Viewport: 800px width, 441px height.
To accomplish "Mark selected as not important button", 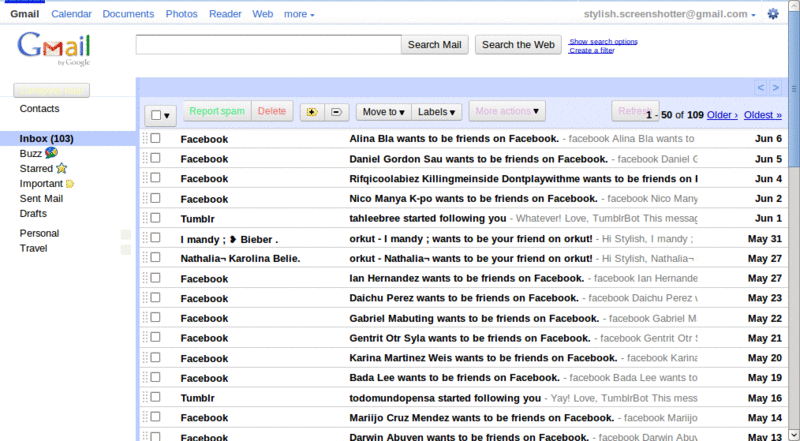I will click(x=337, y=112).
